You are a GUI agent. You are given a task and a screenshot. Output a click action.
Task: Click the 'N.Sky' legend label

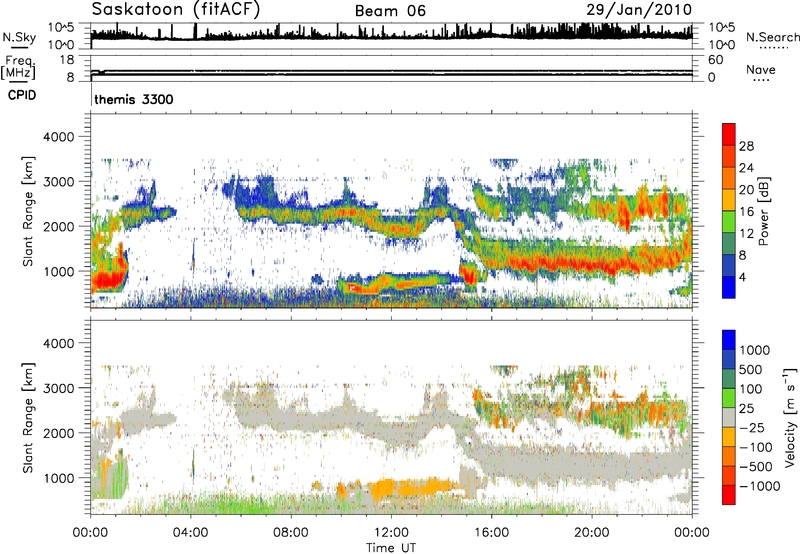(x=19, y=37)
